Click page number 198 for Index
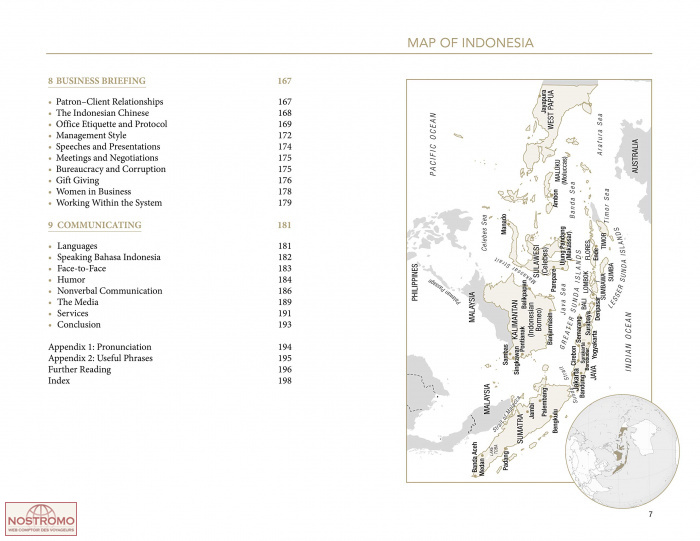This screenshot has height=541, width=700. click(284, 381)
